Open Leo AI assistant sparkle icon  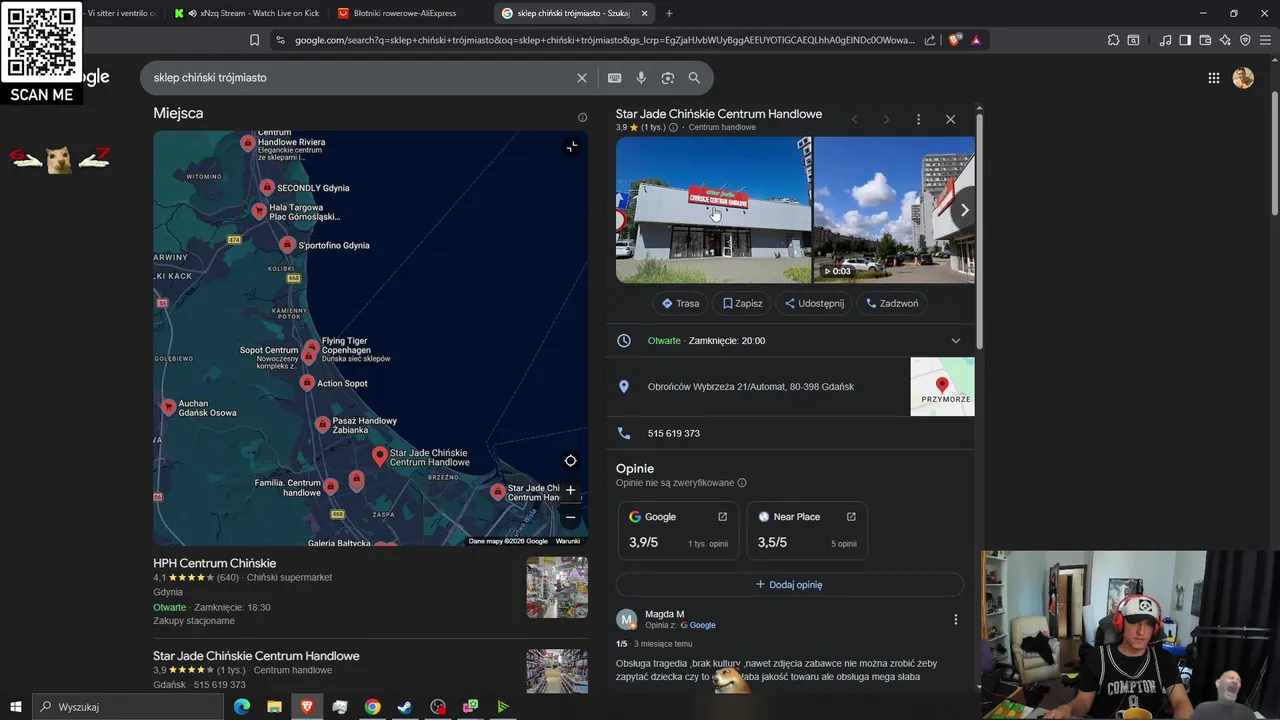tap(1225, 40)
